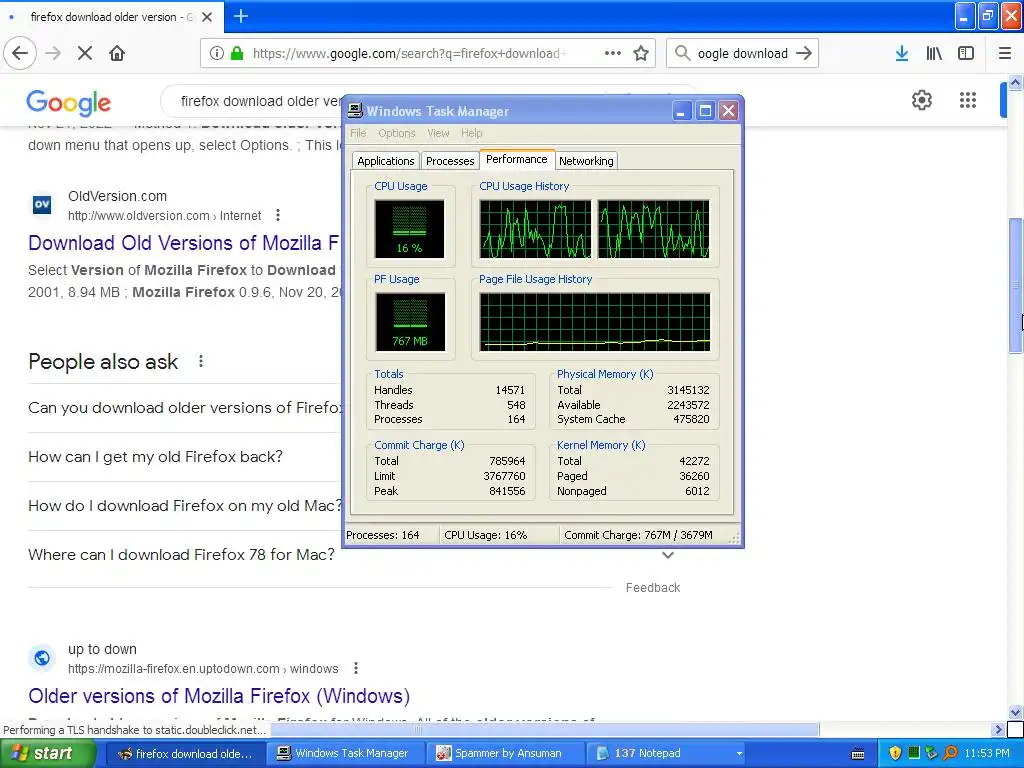Click the search bar magnifier icon
The image size is (1024, 768).
tap(682, 54)
